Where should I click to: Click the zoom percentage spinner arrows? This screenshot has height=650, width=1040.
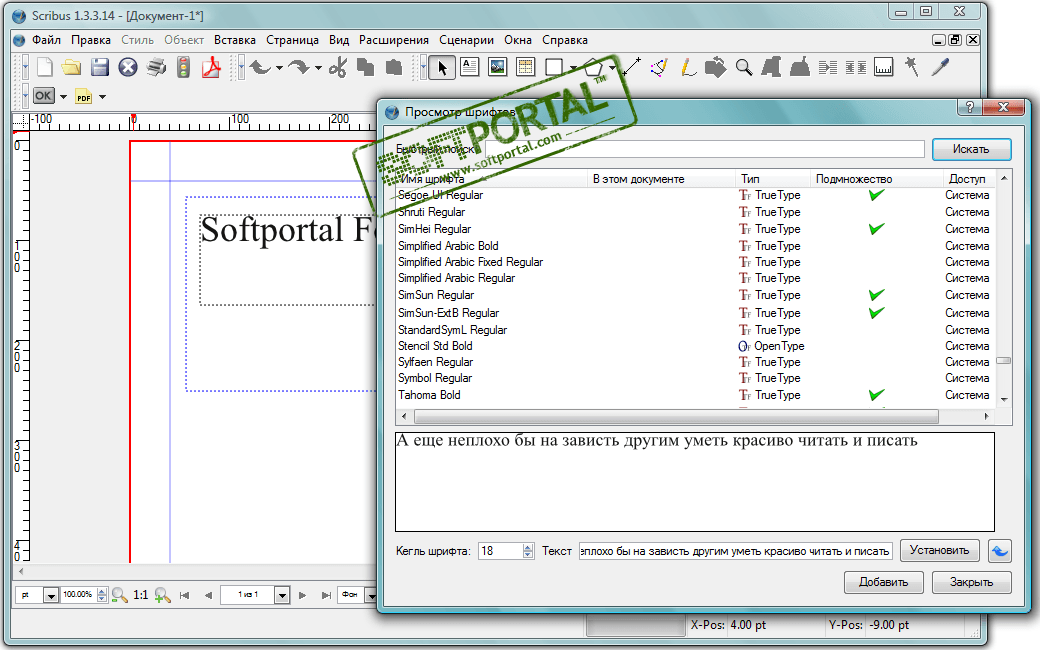(101, 595)
